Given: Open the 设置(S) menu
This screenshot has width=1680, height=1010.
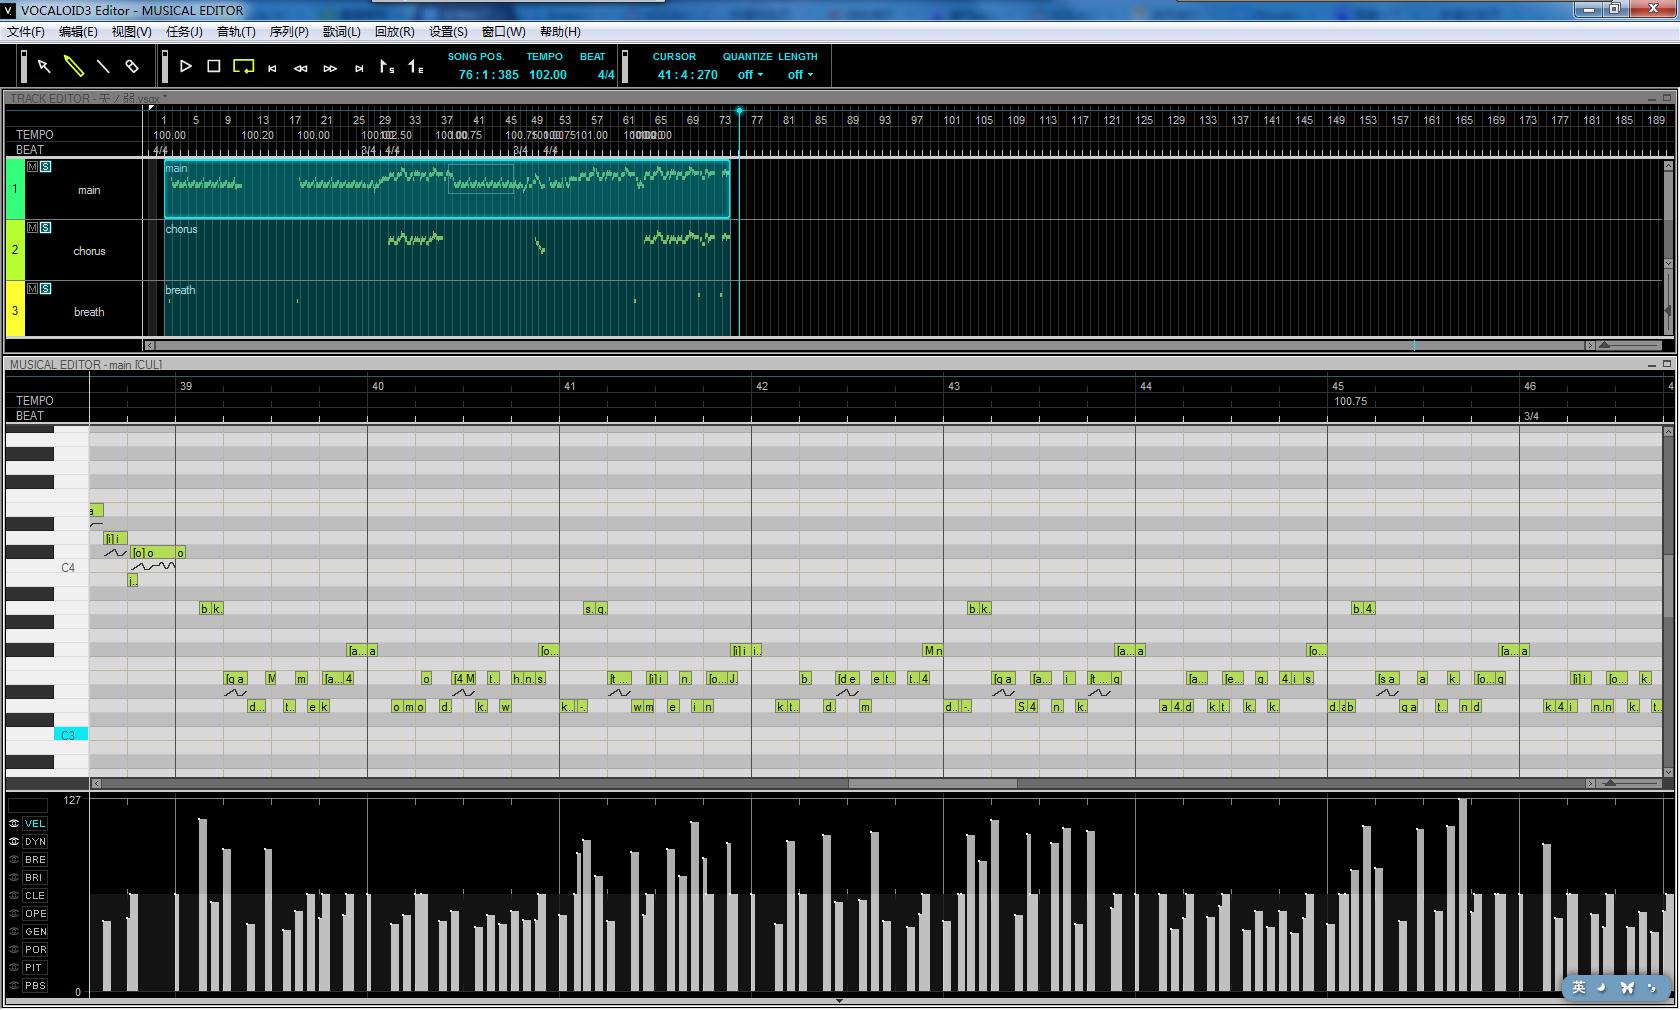Looking at the screenshot, I should coord(448,32).
